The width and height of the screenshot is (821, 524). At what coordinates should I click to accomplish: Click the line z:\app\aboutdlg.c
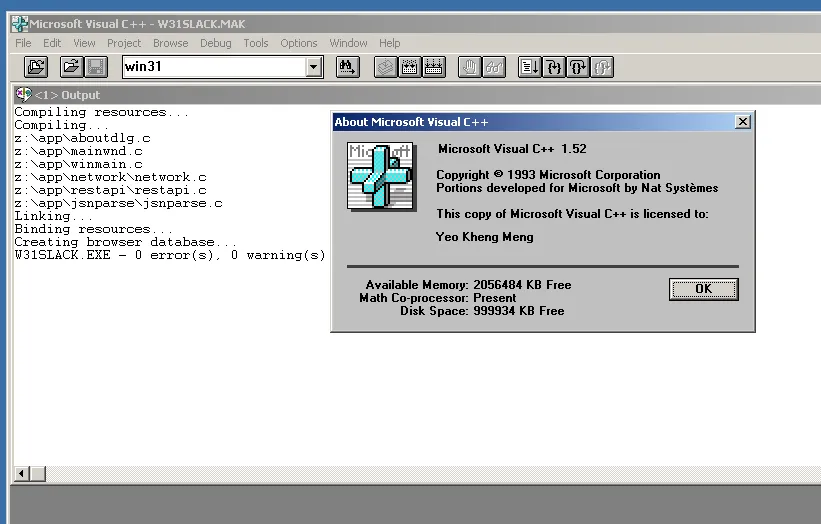point(82,138)
